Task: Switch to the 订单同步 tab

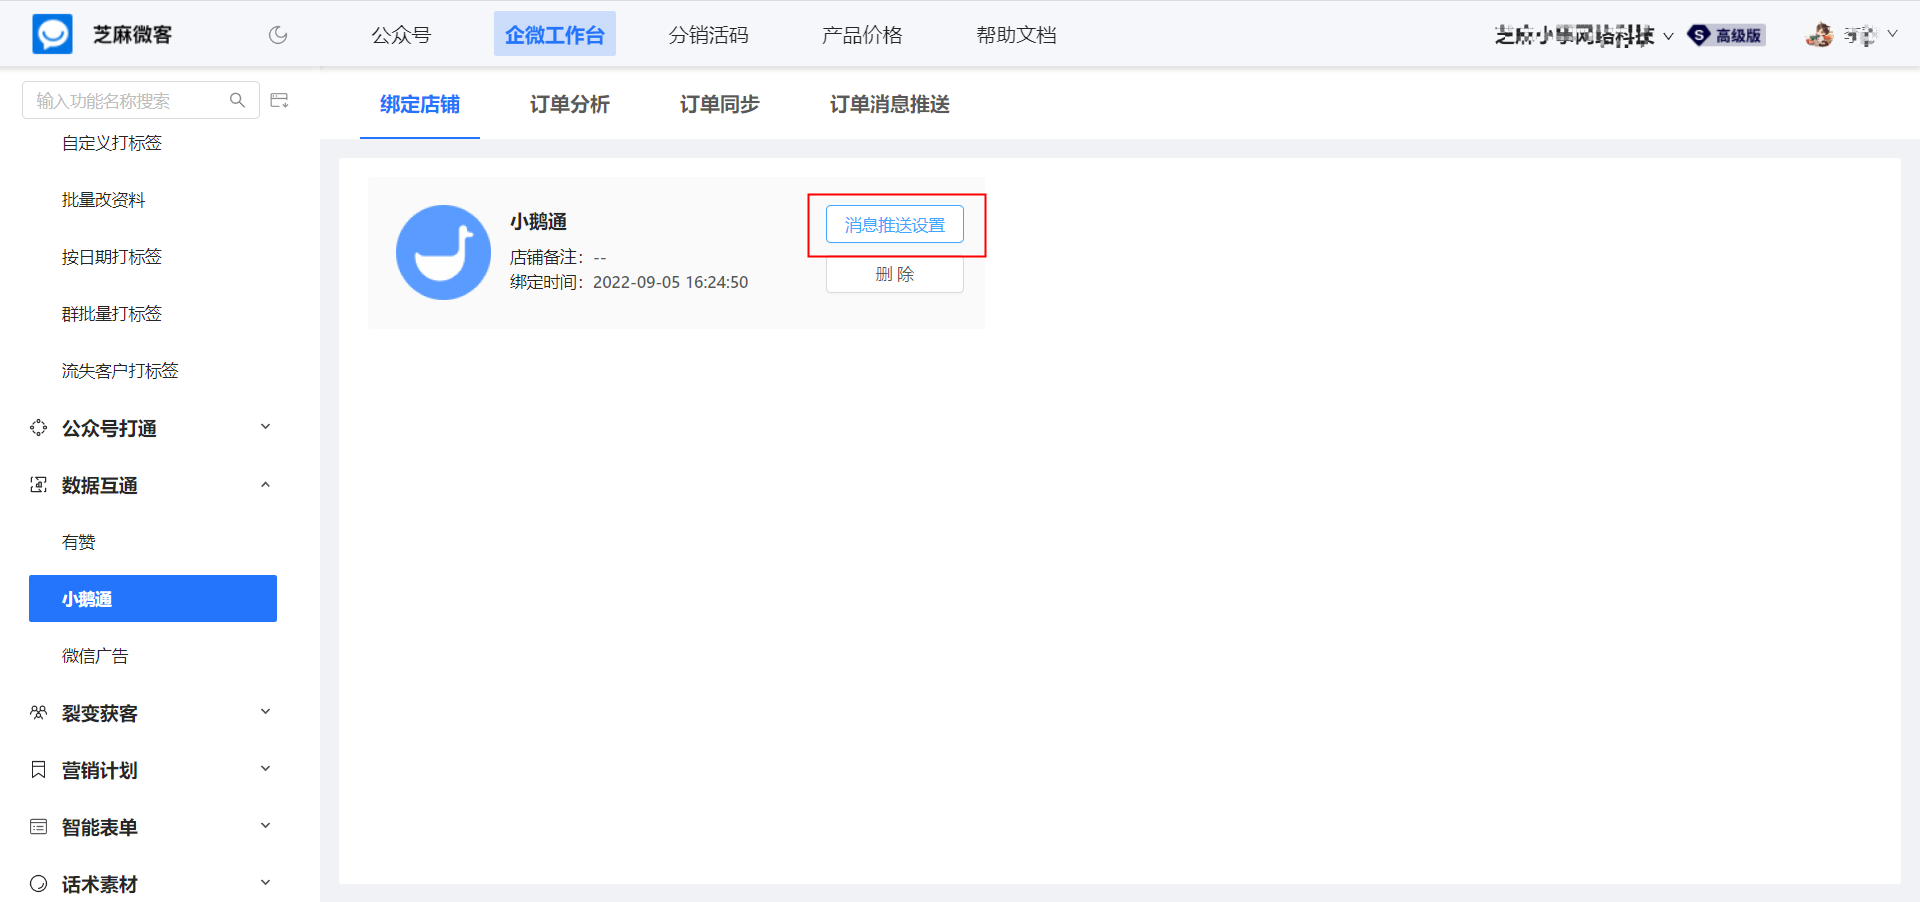Action: pos(720,104)
